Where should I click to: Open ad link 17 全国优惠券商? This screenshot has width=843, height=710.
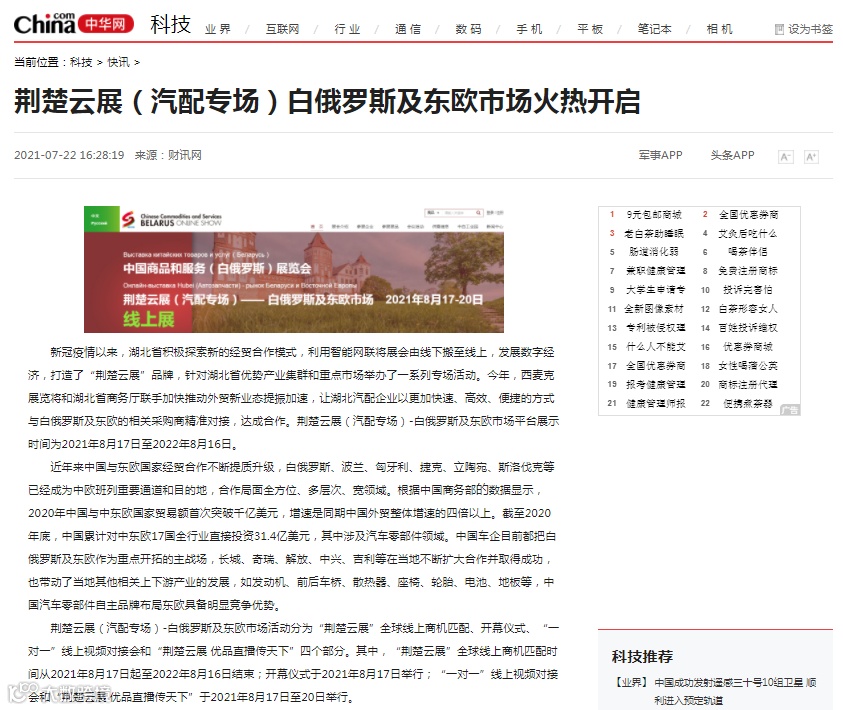655,365
